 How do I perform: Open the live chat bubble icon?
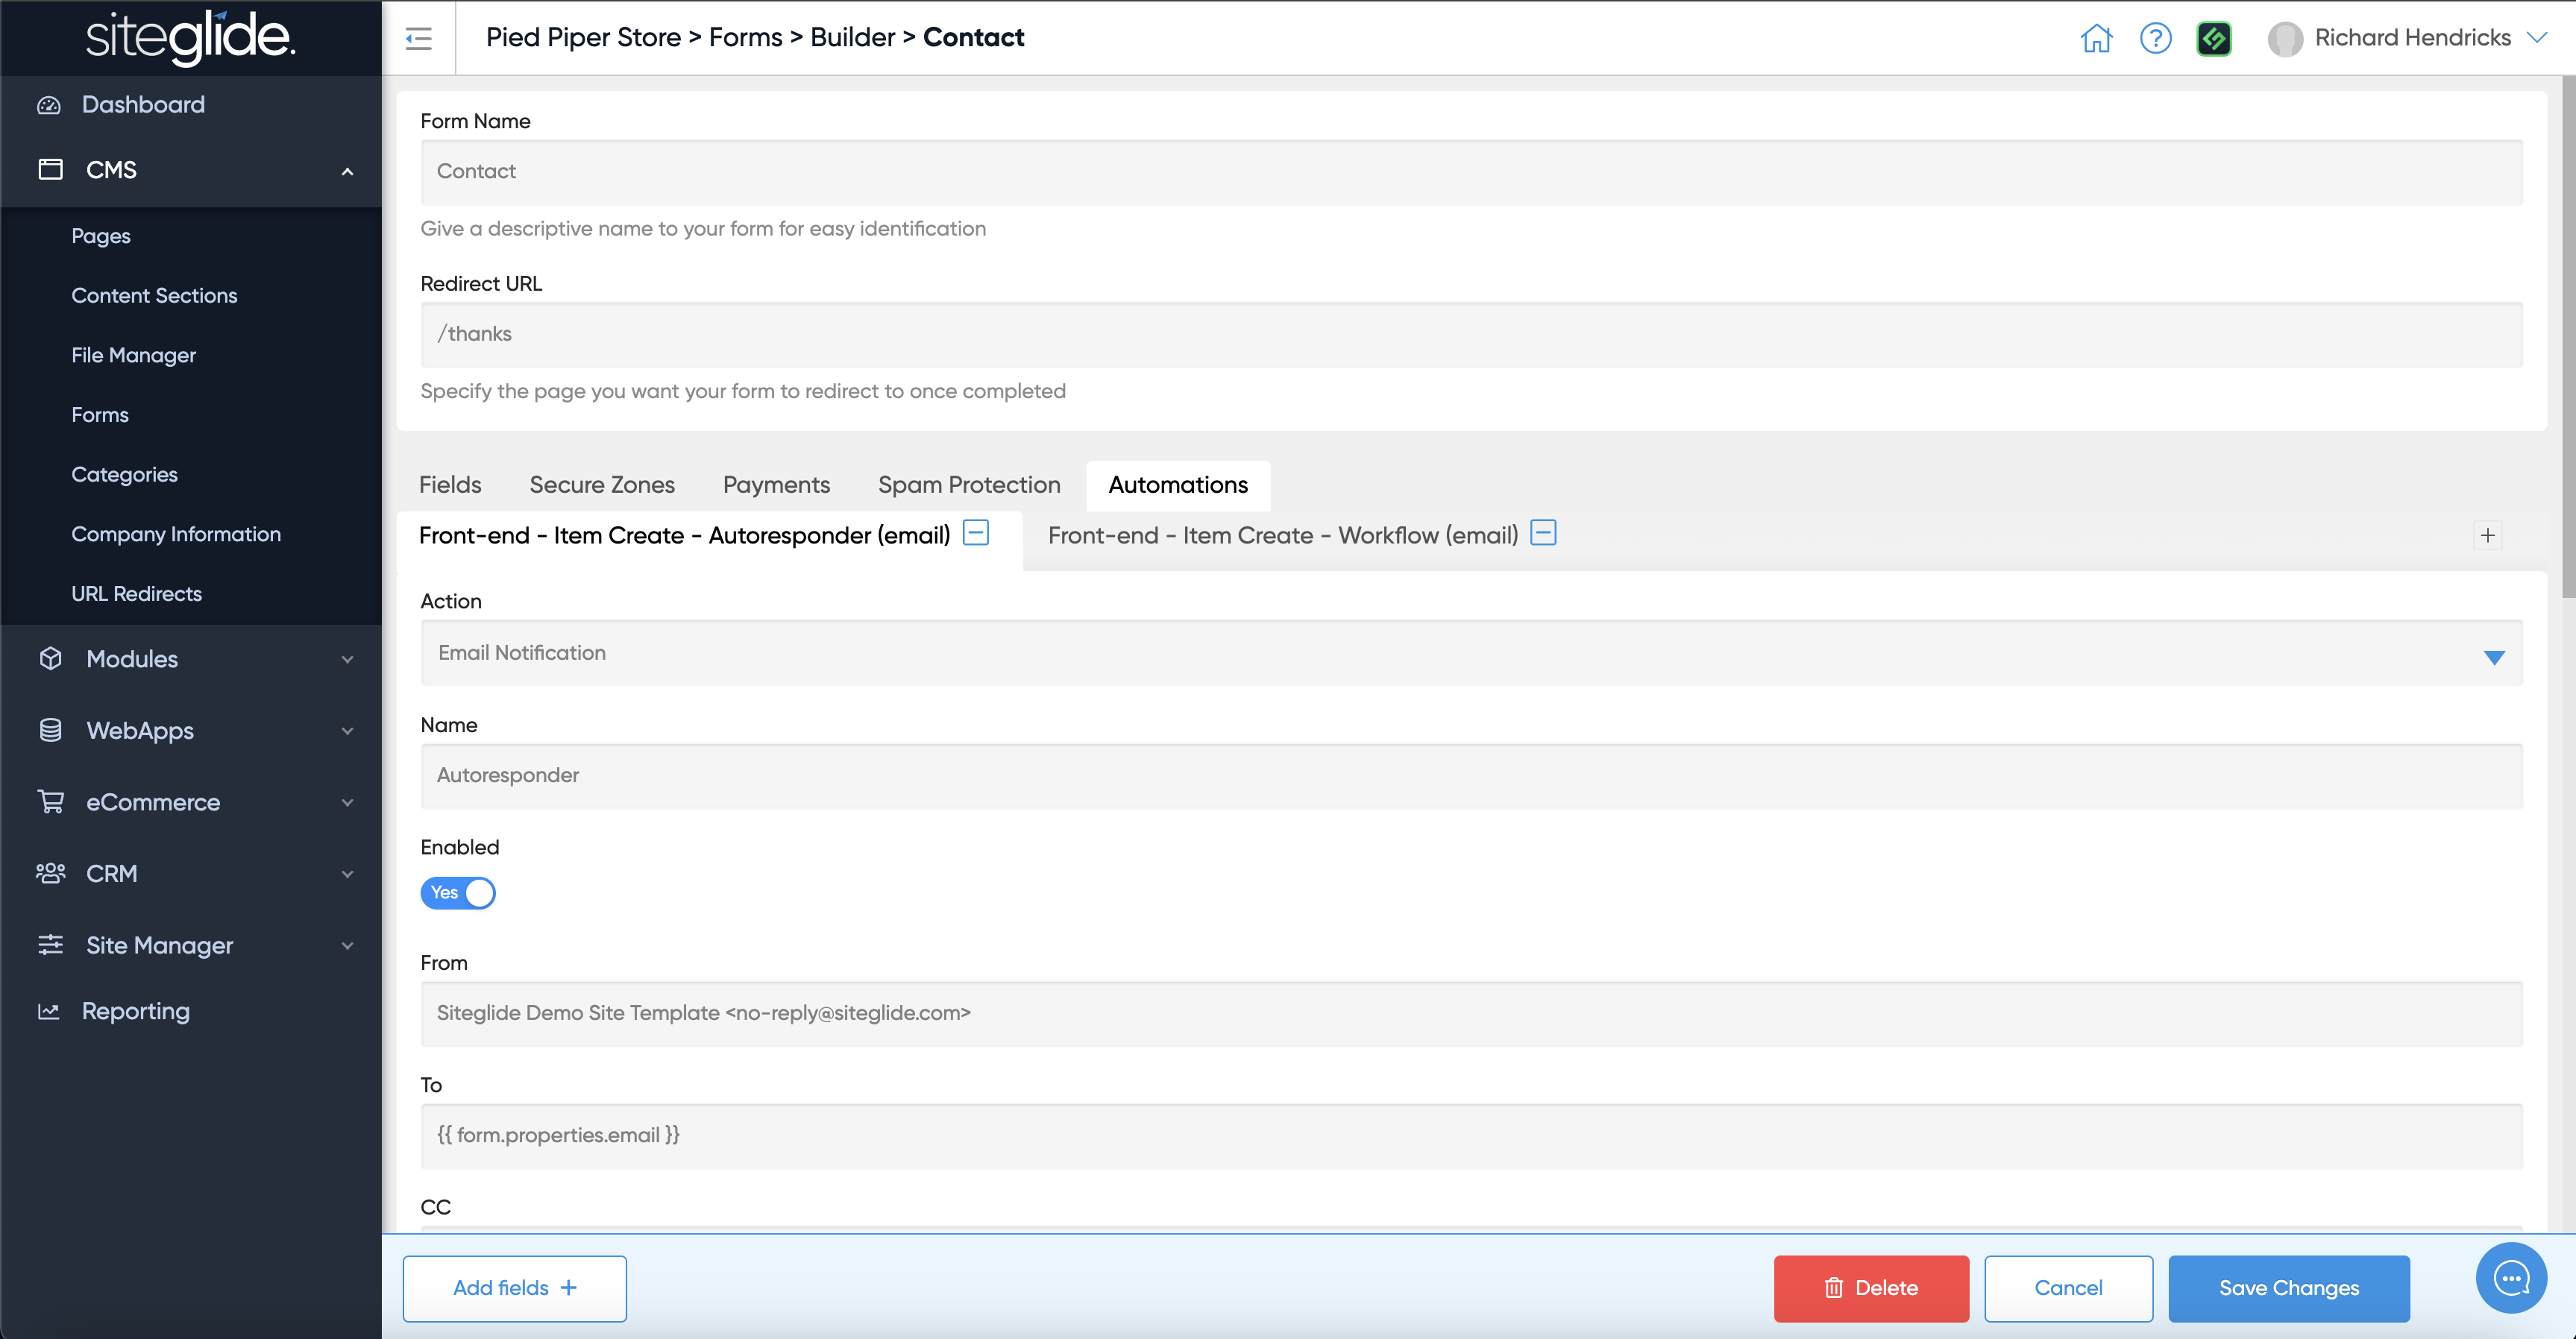(x=2511, y=1277)
